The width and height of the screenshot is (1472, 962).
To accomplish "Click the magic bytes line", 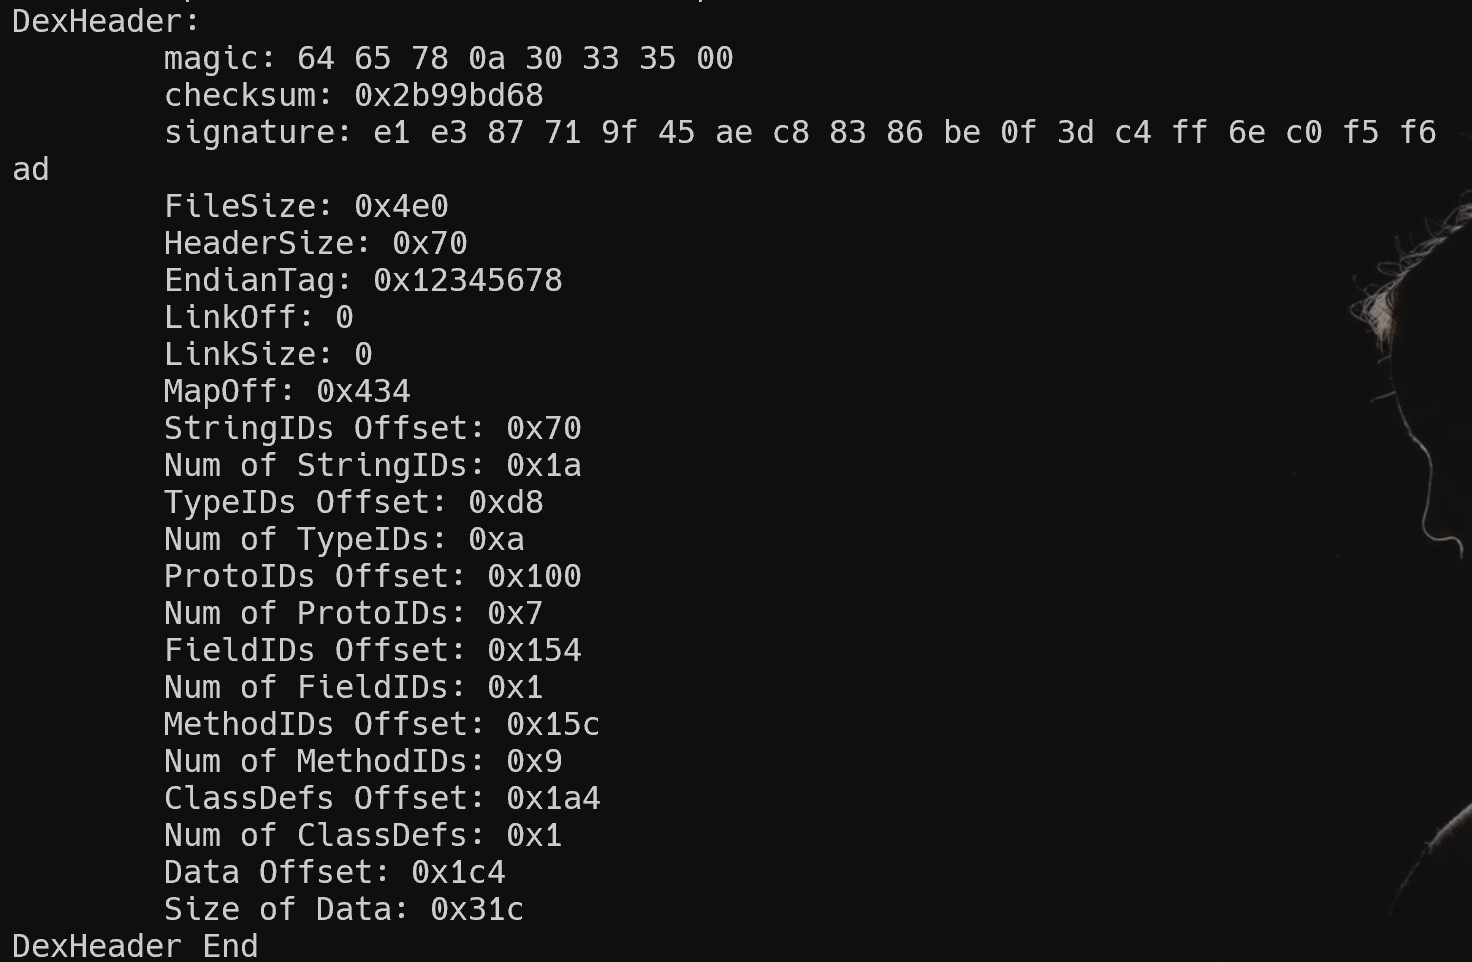I will pos(448,59).
